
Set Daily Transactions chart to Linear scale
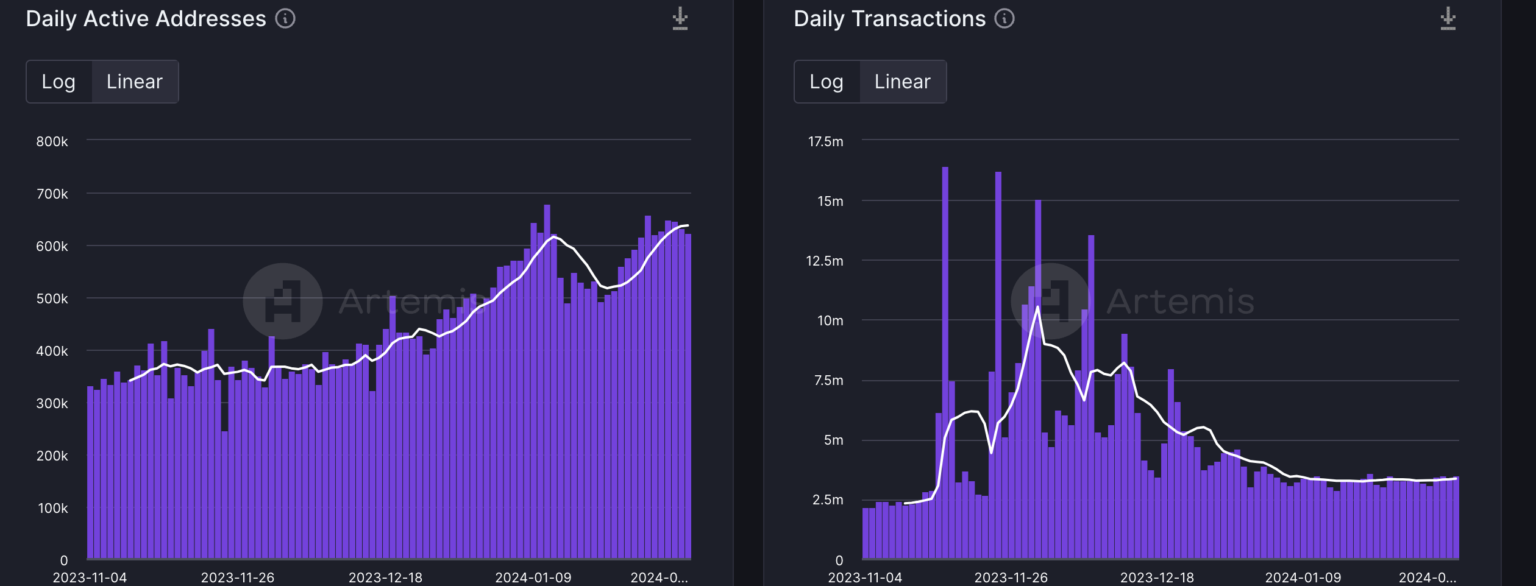click(902, 82)
